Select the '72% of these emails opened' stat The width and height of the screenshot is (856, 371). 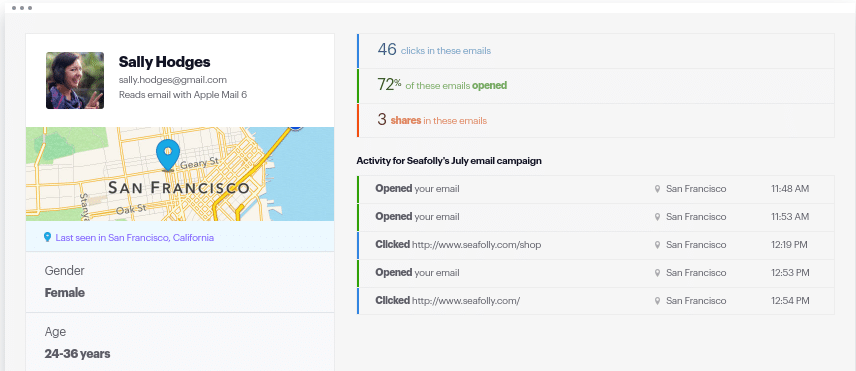coord(596,86)
